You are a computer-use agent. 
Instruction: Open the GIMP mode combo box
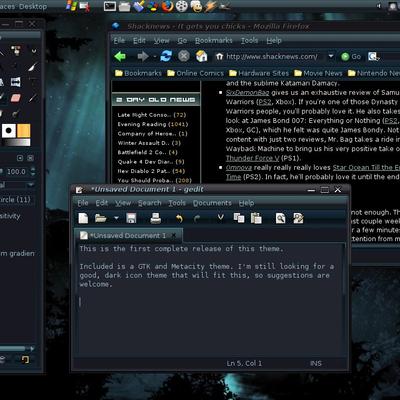(x=17, y=185)
